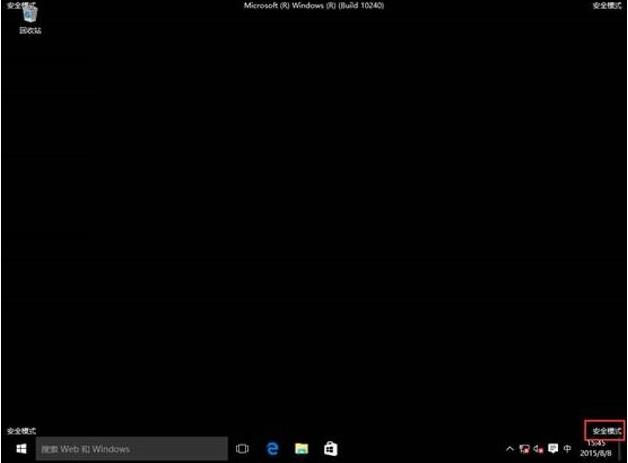The image size is (628, 463).
Task: Open the Windows Store taskbar icon
Action: click(330, 450)
